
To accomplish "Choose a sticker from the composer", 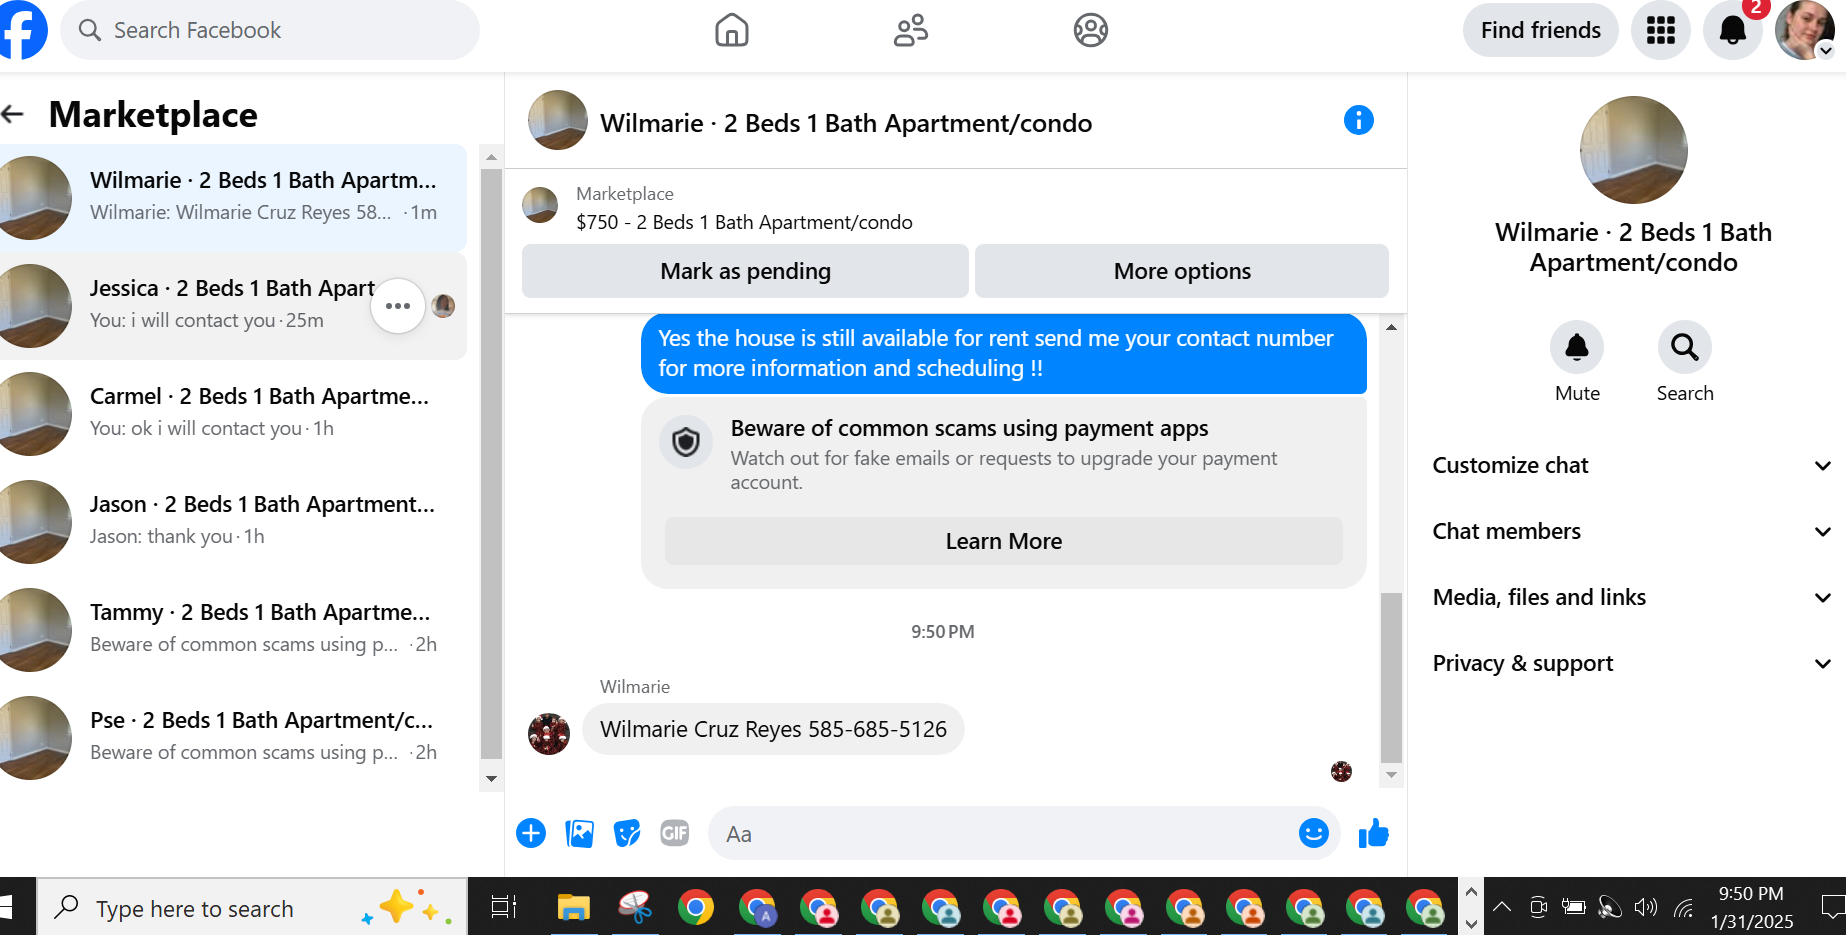I will 627,833.
